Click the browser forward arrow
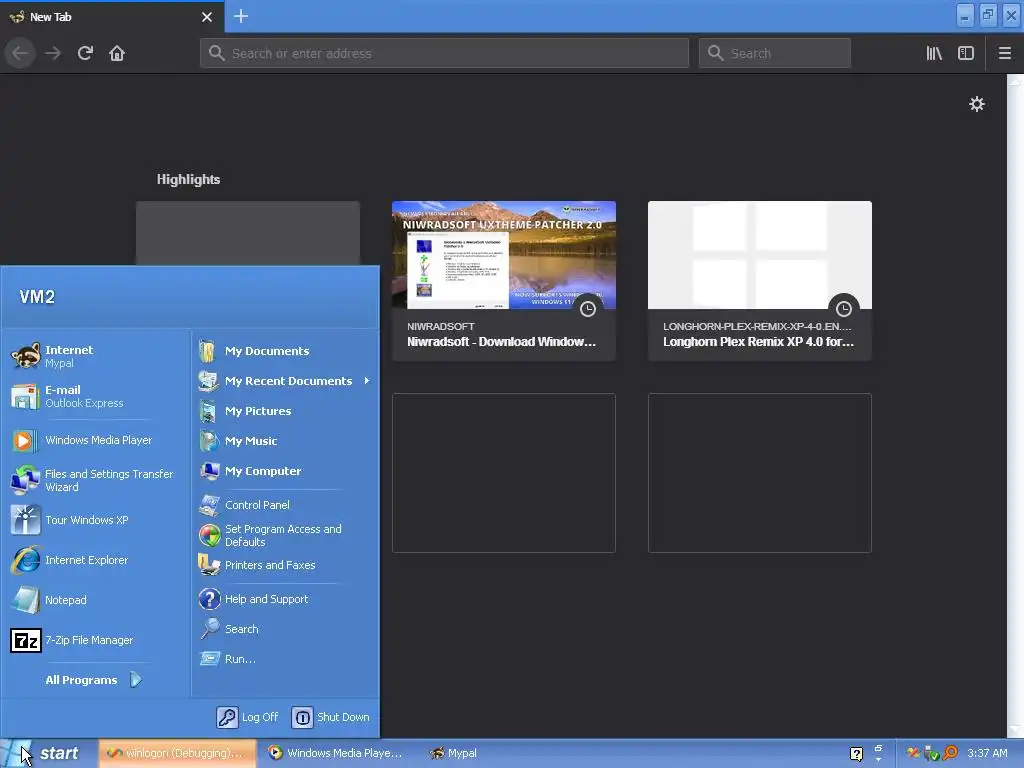1024x768 pixels. [53, 53]
